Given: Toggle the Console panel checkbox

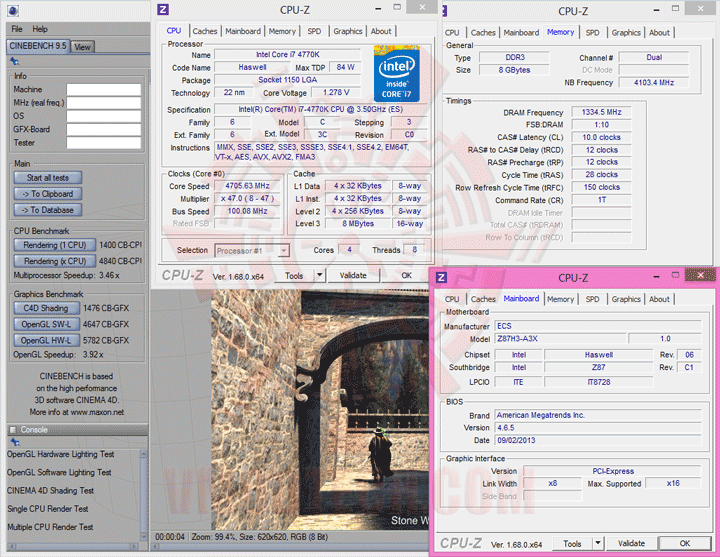Looking at the screenshot, I should click(x=13, y=429).
